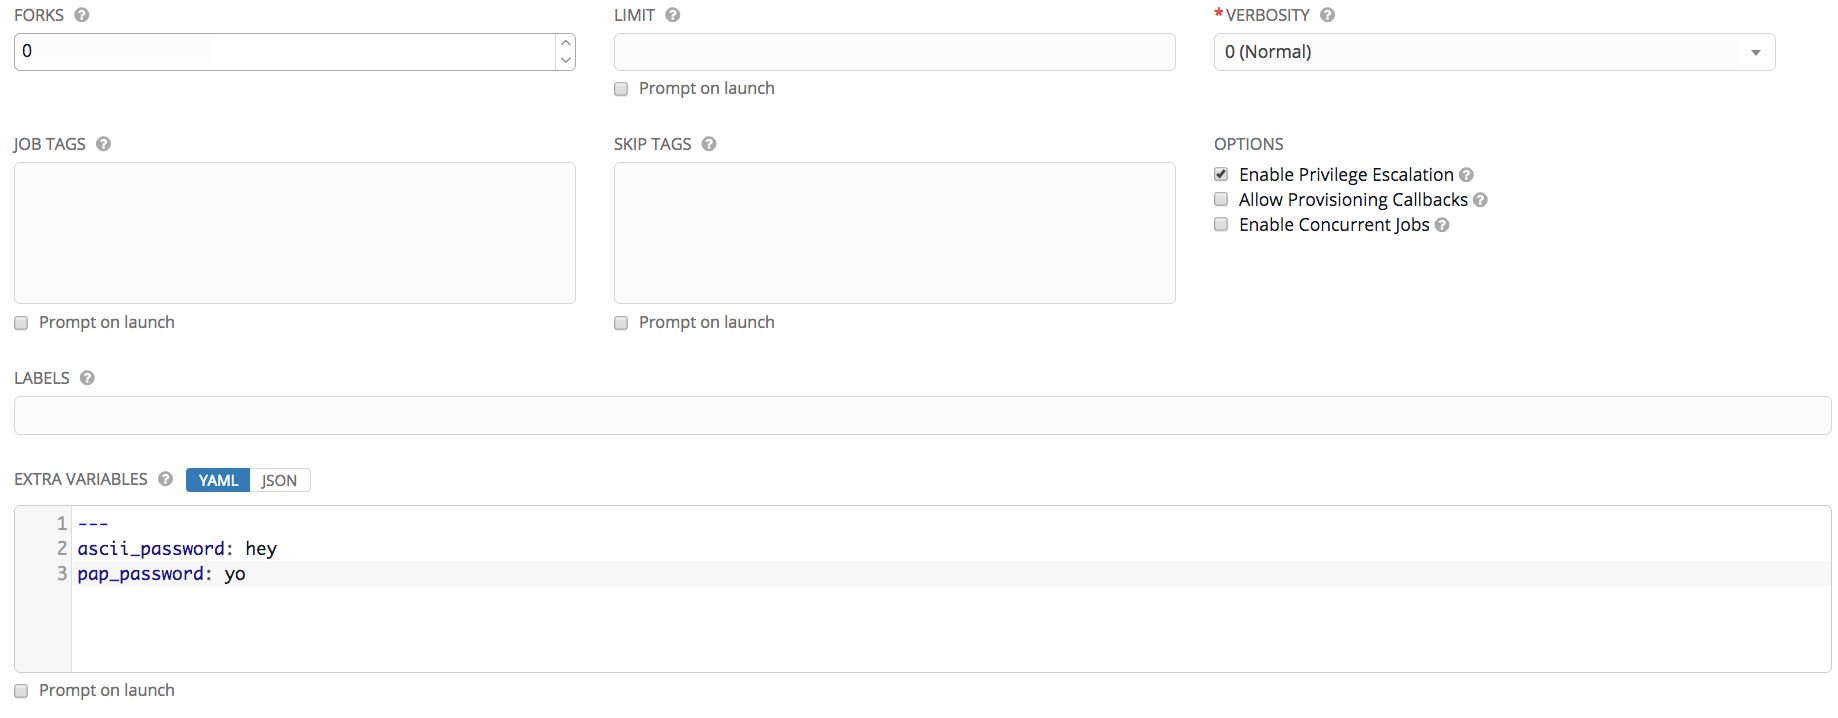Switch Extra Variables to JSON format
The image size is (1838, 718).
point(279,480)
